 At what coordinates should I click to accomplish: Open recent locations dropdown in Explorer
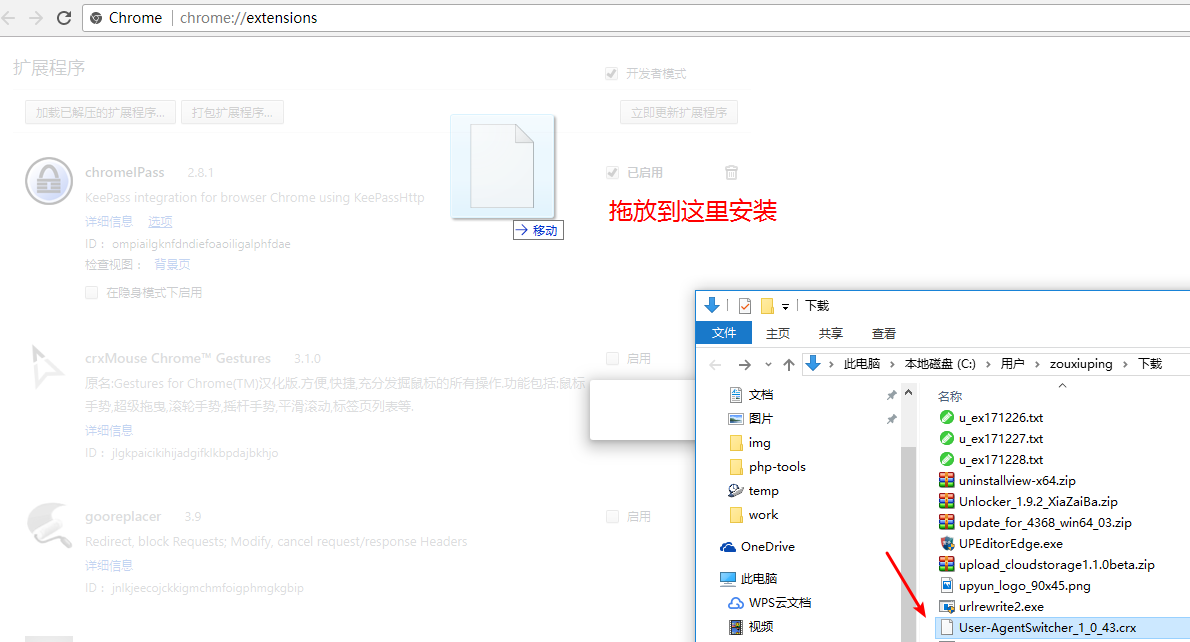tap(768, 365)
